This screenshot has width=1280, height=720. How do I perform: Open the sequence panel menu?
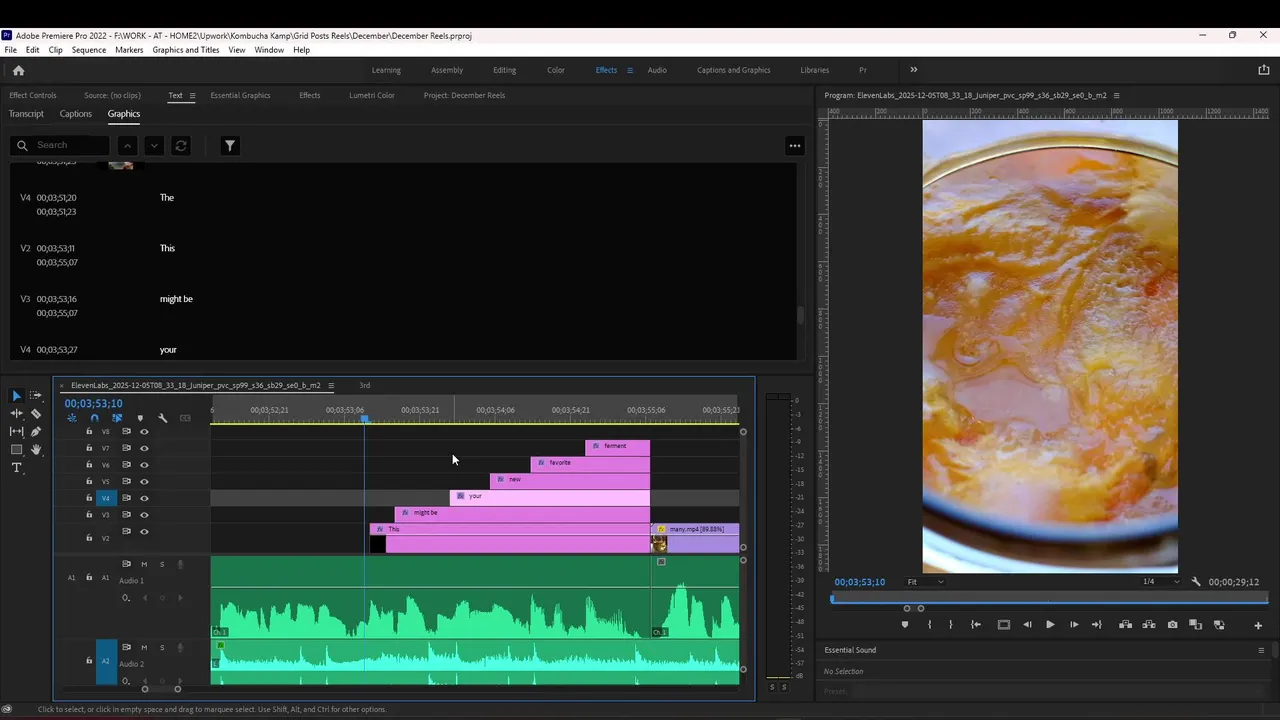pyautogui.click(x=331, y=385)
